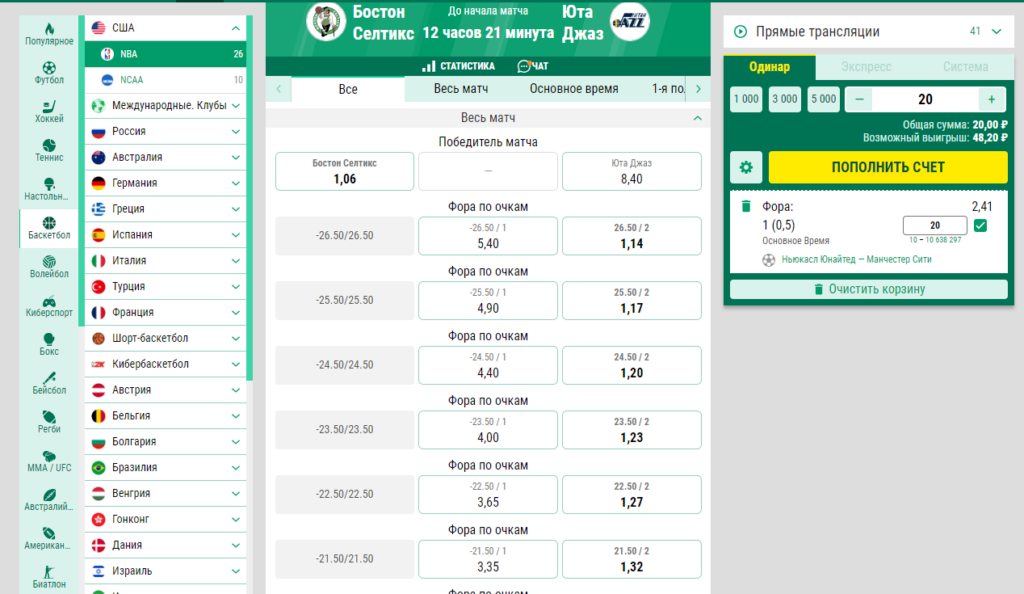Click the Фора bet amount field
1024x594 pixels.
[935, 225]
